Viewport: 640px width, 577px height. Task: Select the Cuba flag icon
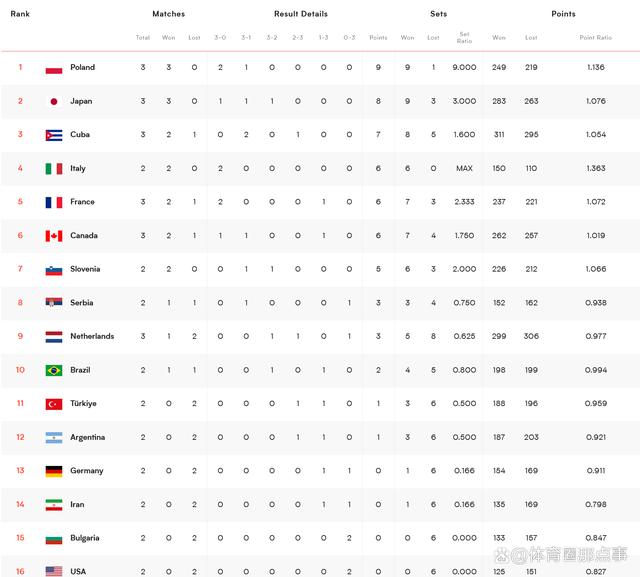click(54, 135)
